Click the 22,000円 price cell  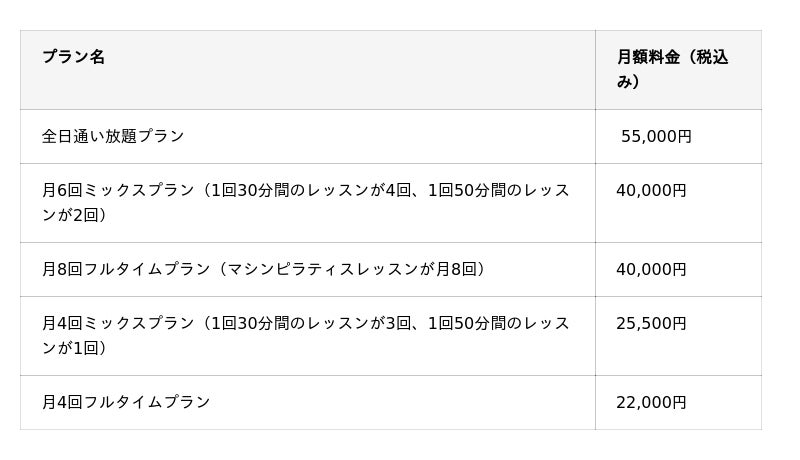(x=651, y=402)
